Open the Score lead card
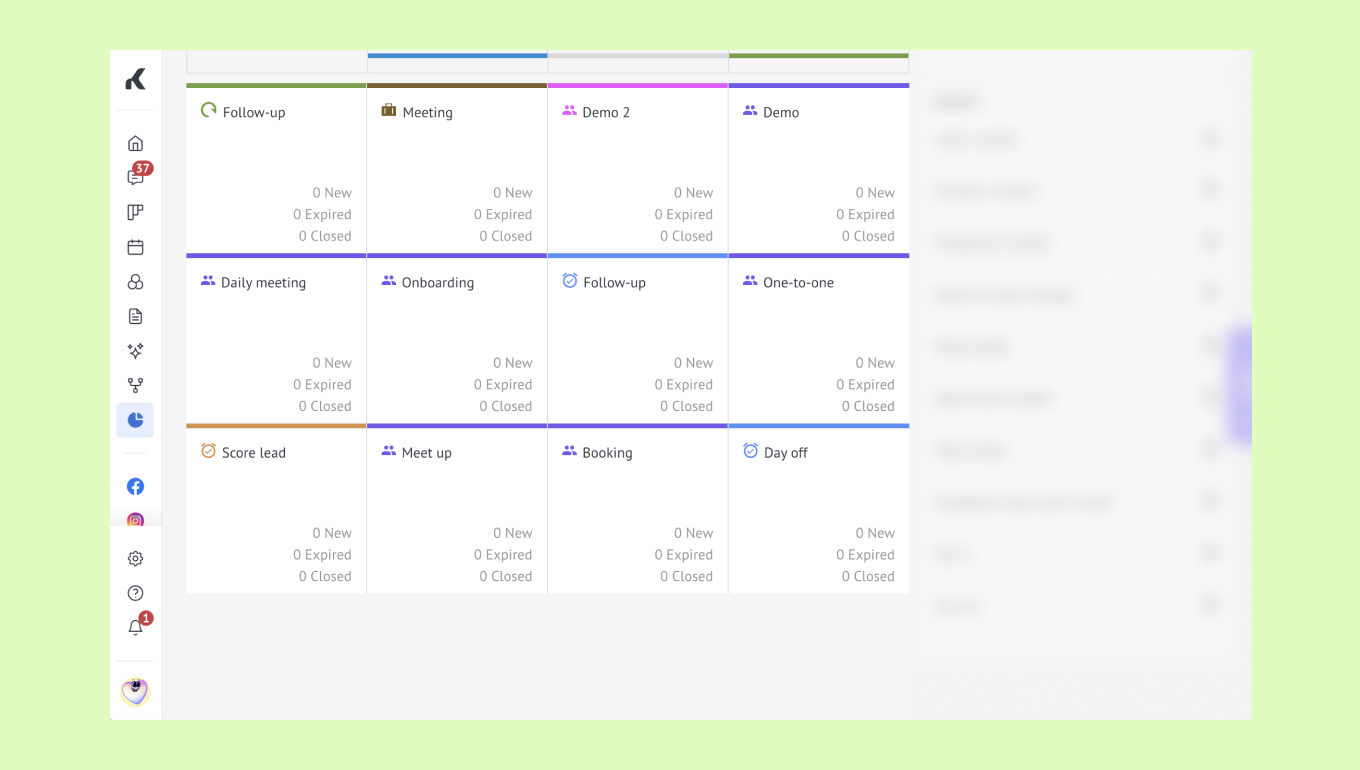The width and height of the screenshot is (1360, 770). 276,509
